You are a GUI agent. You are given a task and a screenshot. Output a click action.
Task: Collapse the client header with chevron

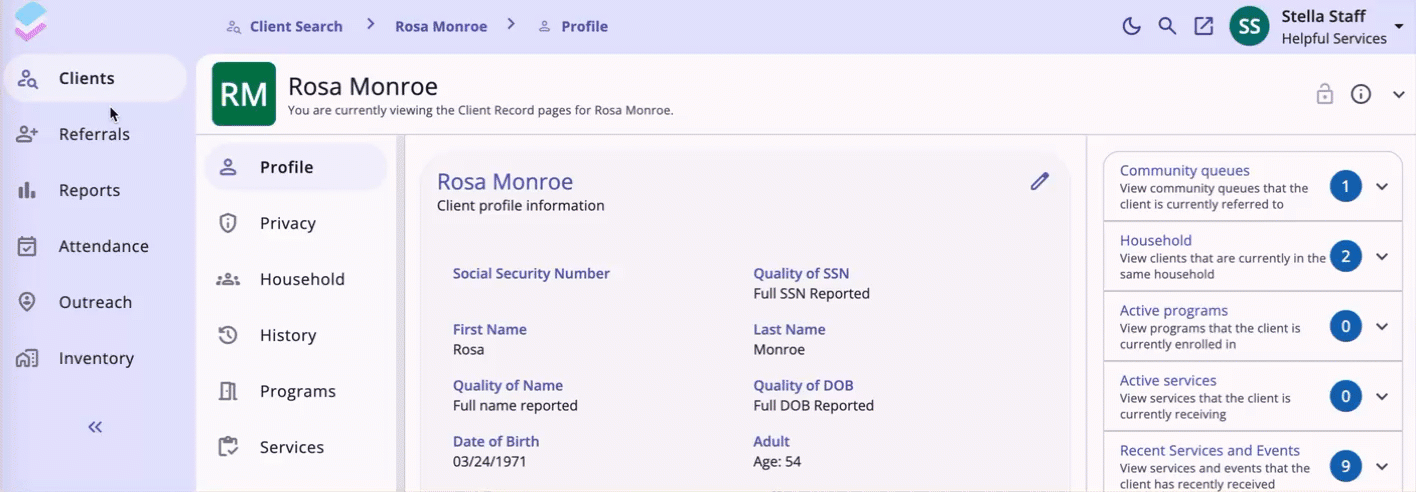point(1398,95)
